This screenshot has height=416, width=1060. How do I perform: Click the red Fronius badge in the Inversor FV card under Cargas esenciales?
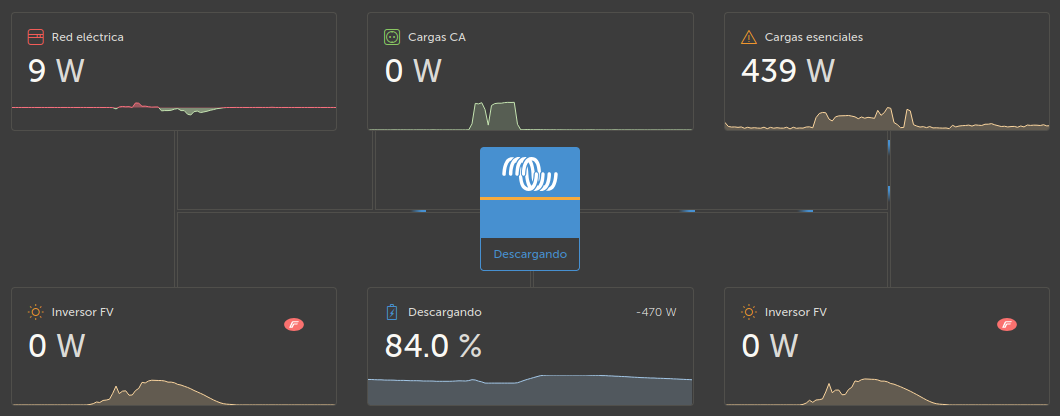(1007, 324)
